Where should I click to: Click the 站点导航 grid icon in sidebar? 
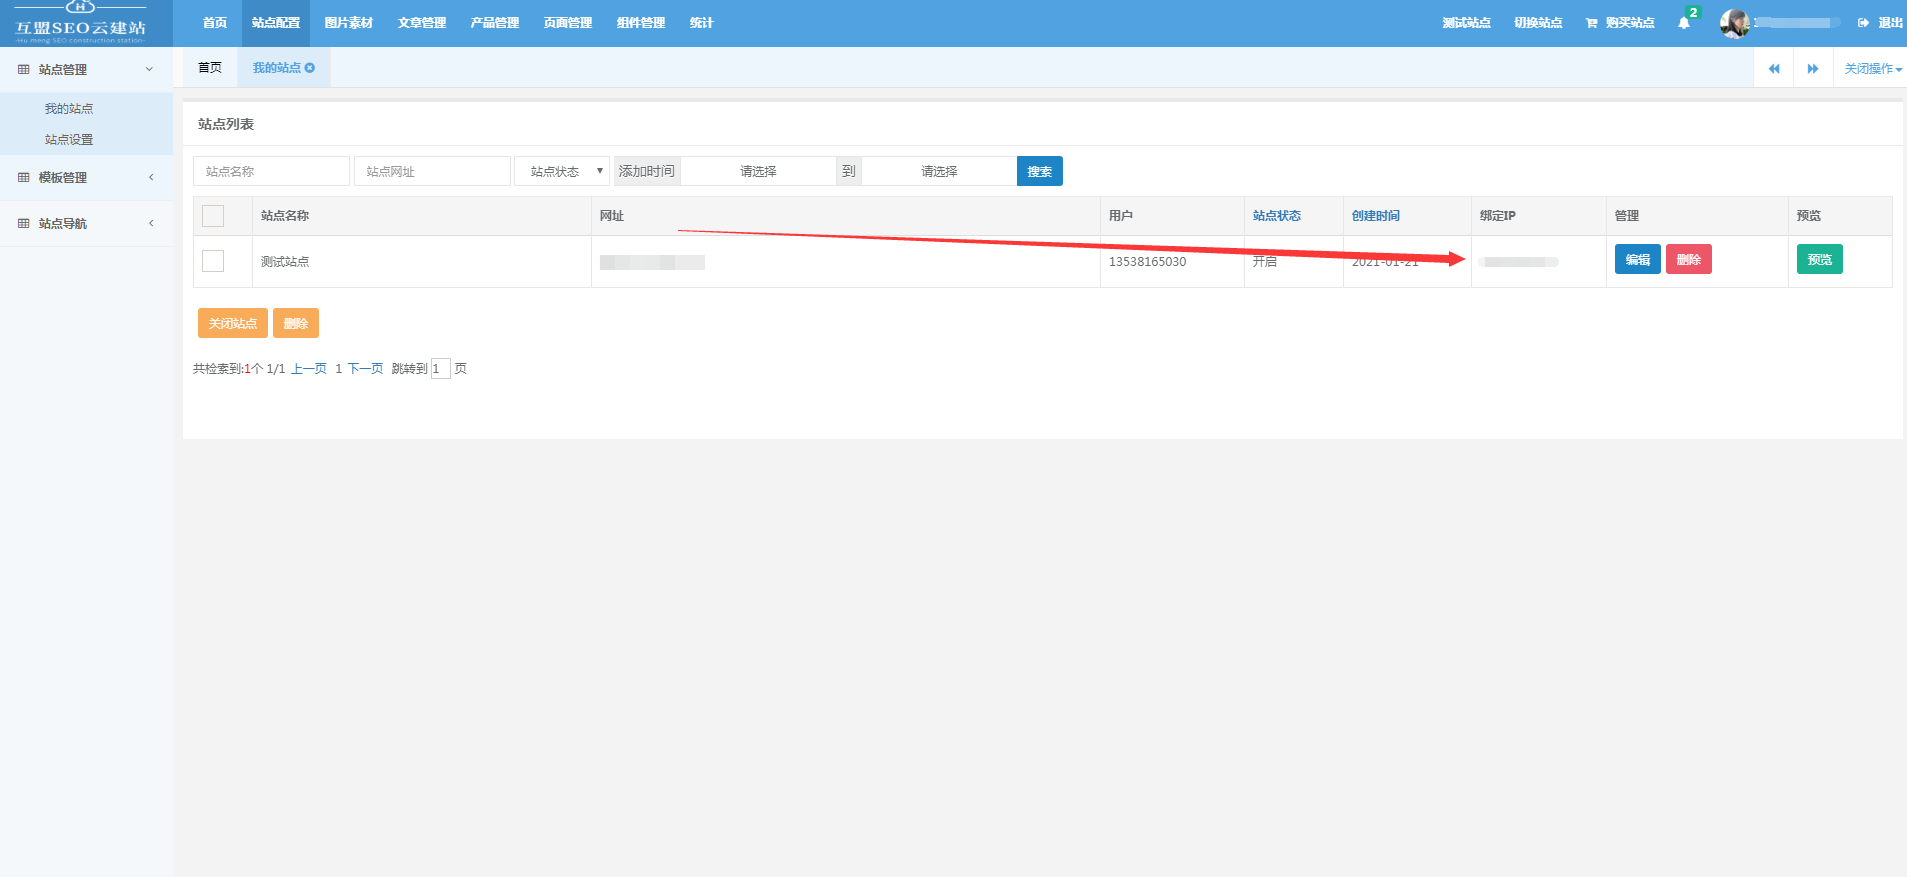(x=24, y=224)
